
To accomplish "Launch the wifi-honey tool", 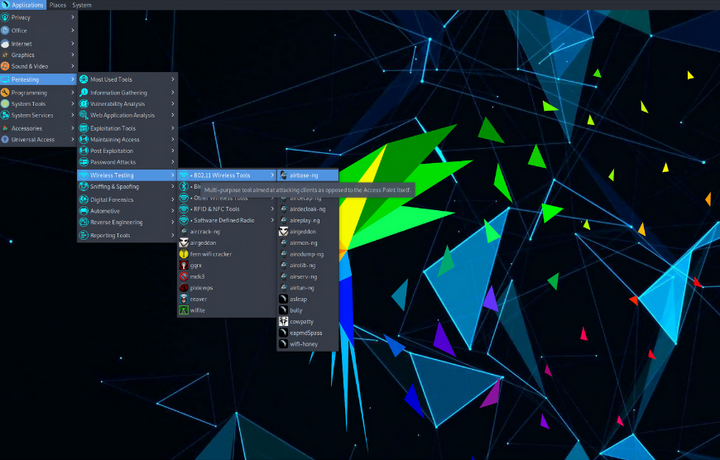I will point(305,344).
